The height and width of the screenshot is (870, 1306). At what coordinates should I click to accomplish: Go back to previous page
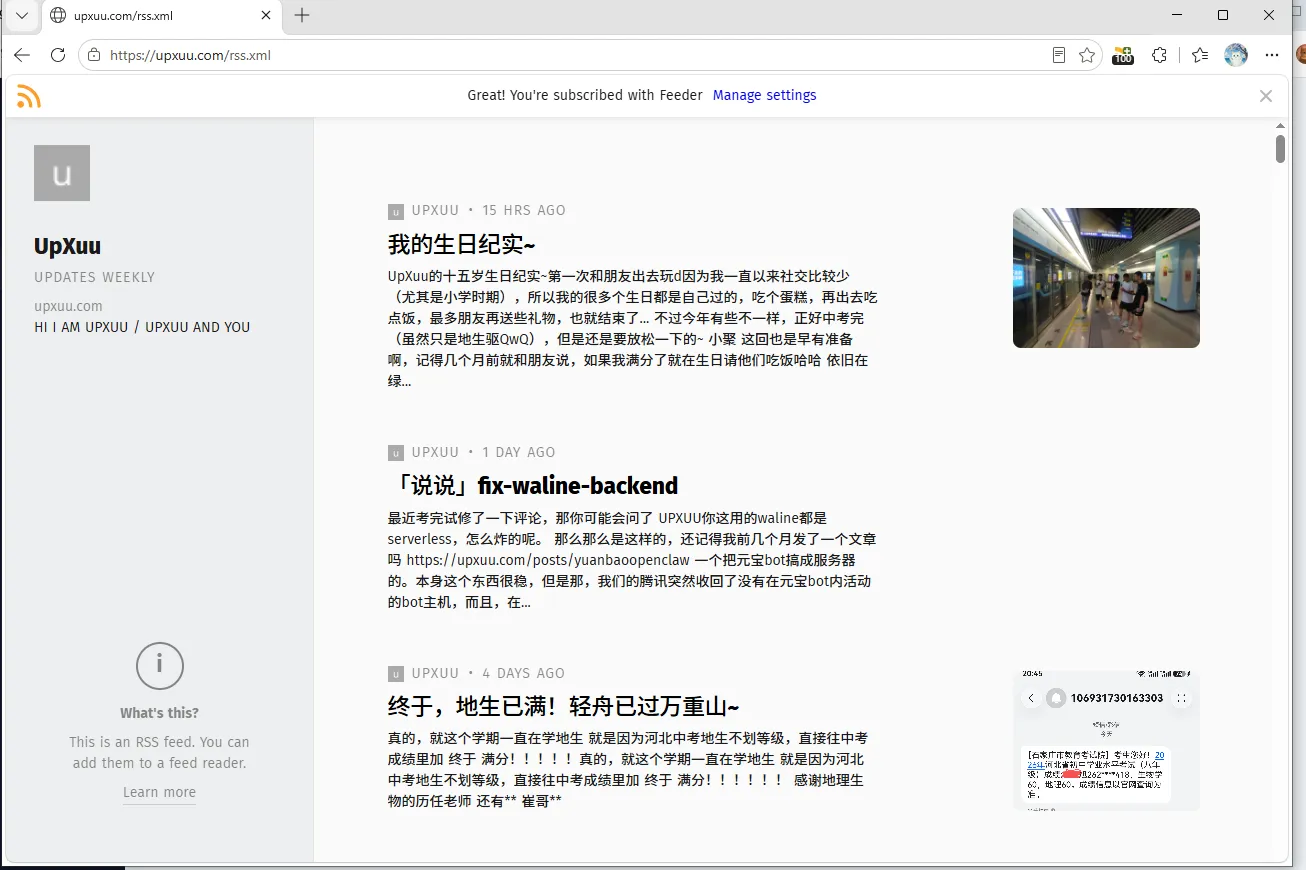pos(22,55)
